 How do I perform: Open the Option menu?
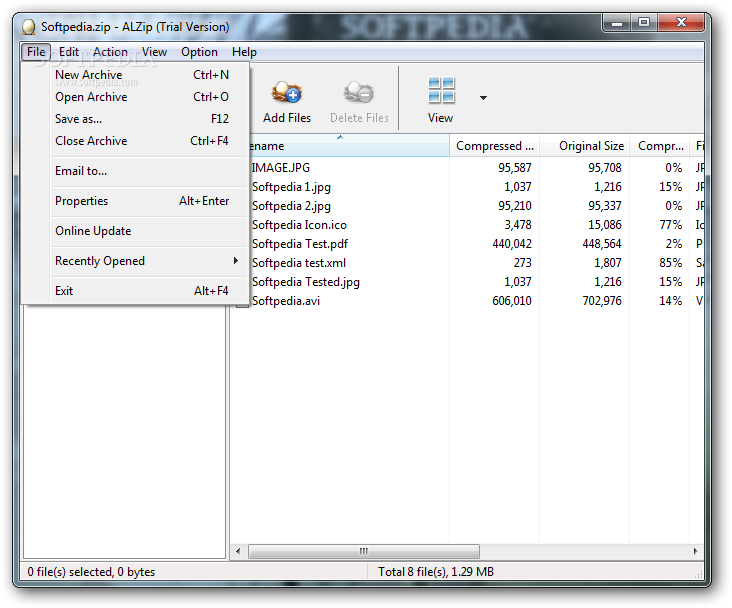199,52
